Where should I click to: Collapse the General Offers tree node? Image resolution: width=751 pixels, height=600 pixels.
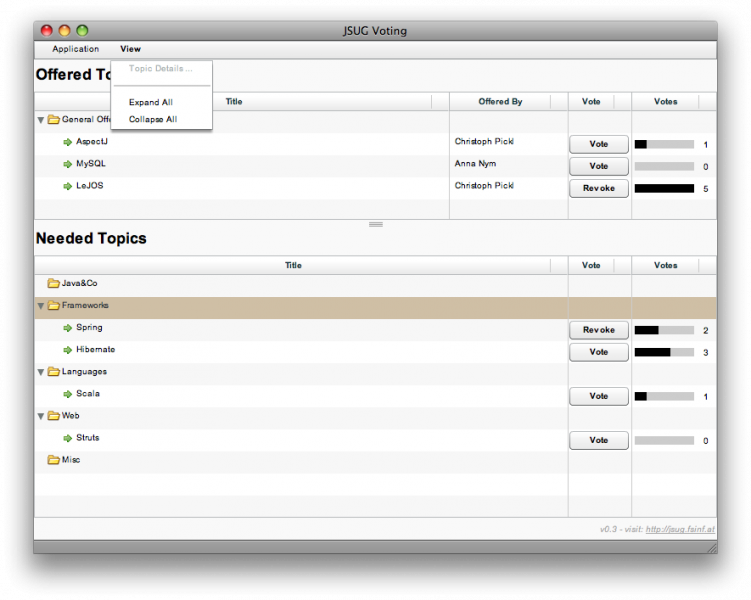click(41, 120)
